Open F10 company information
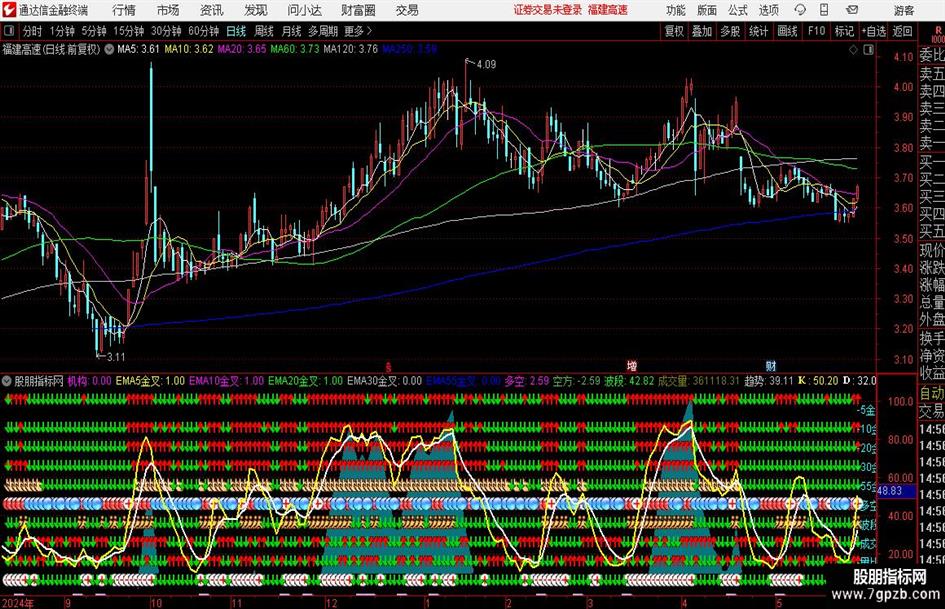 tap(816, 31)
